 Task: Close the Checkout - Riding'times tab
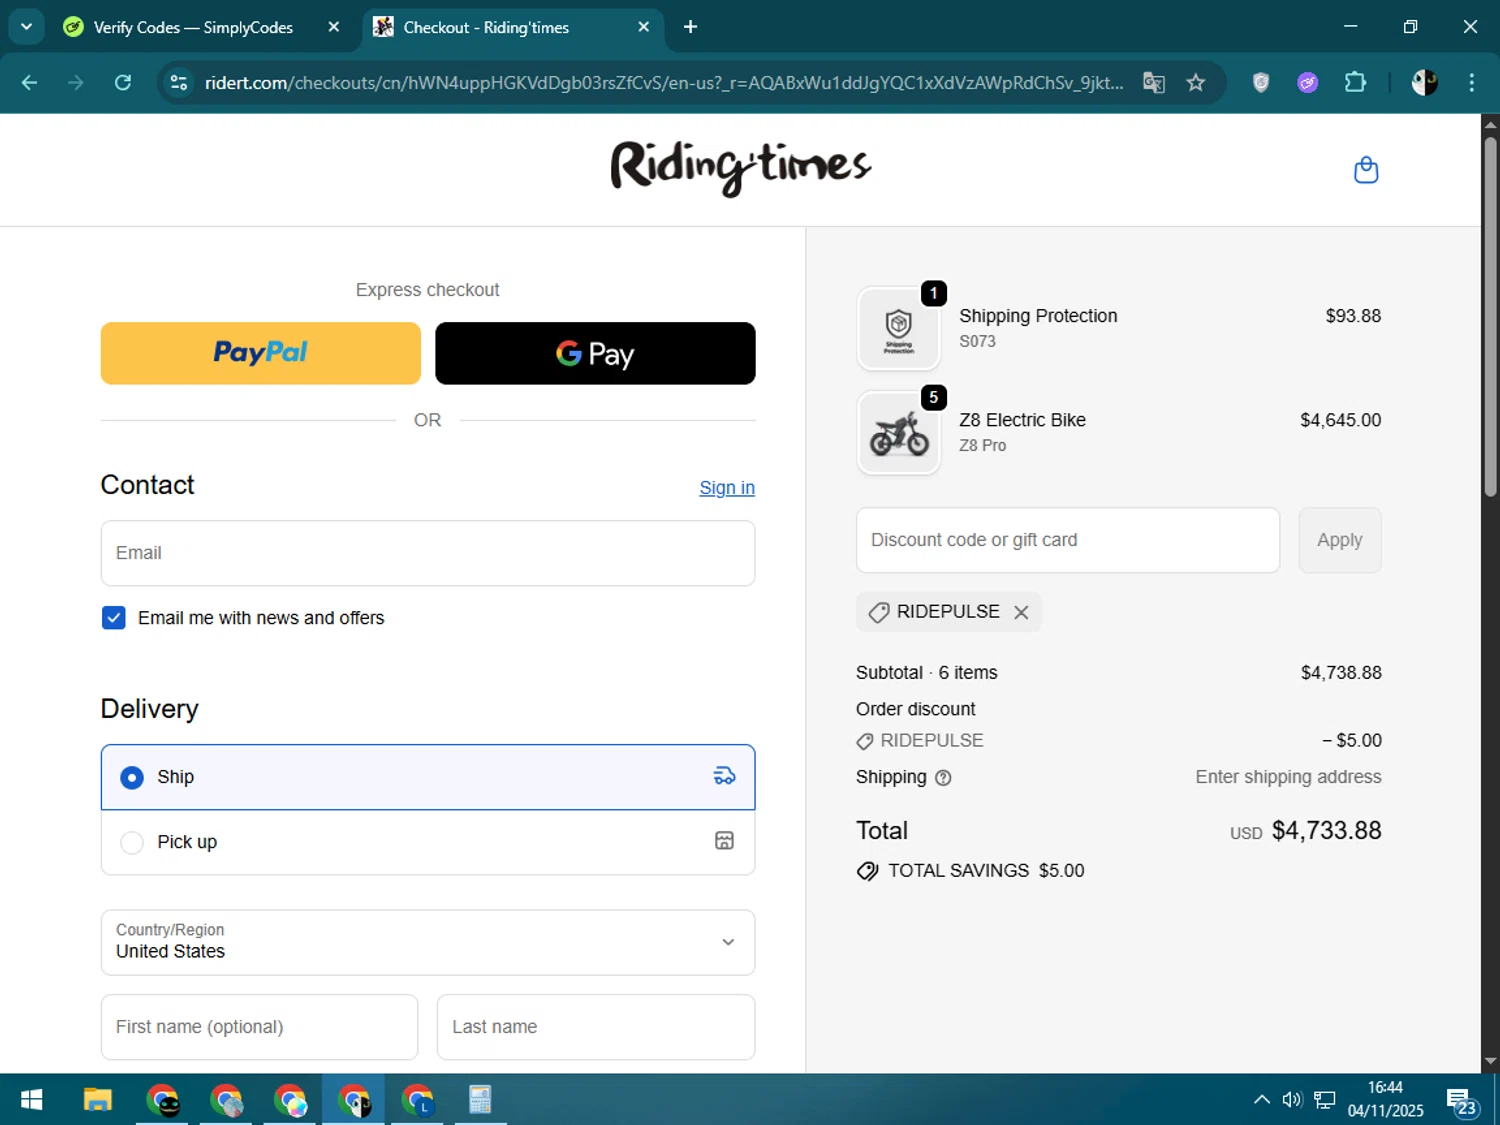(x=644, y=27)
